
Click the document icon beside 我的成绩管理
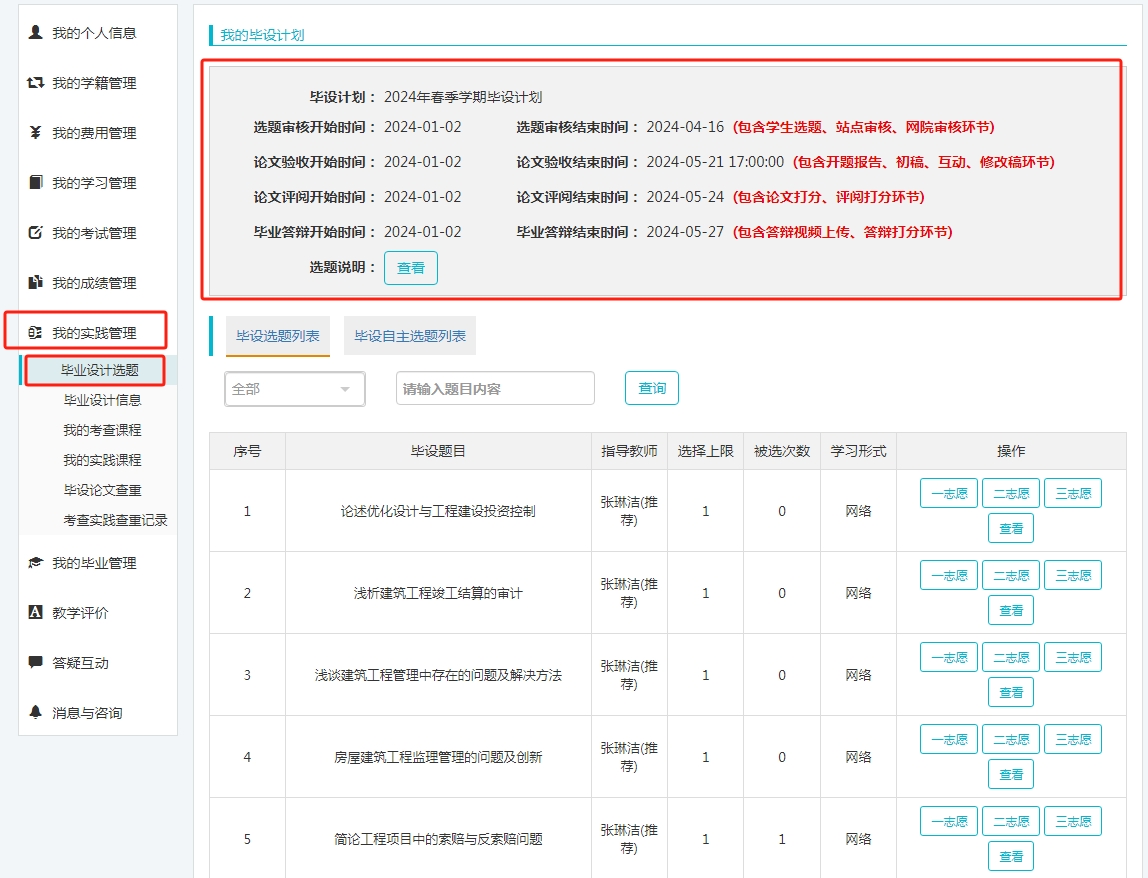tap(36, 283)
